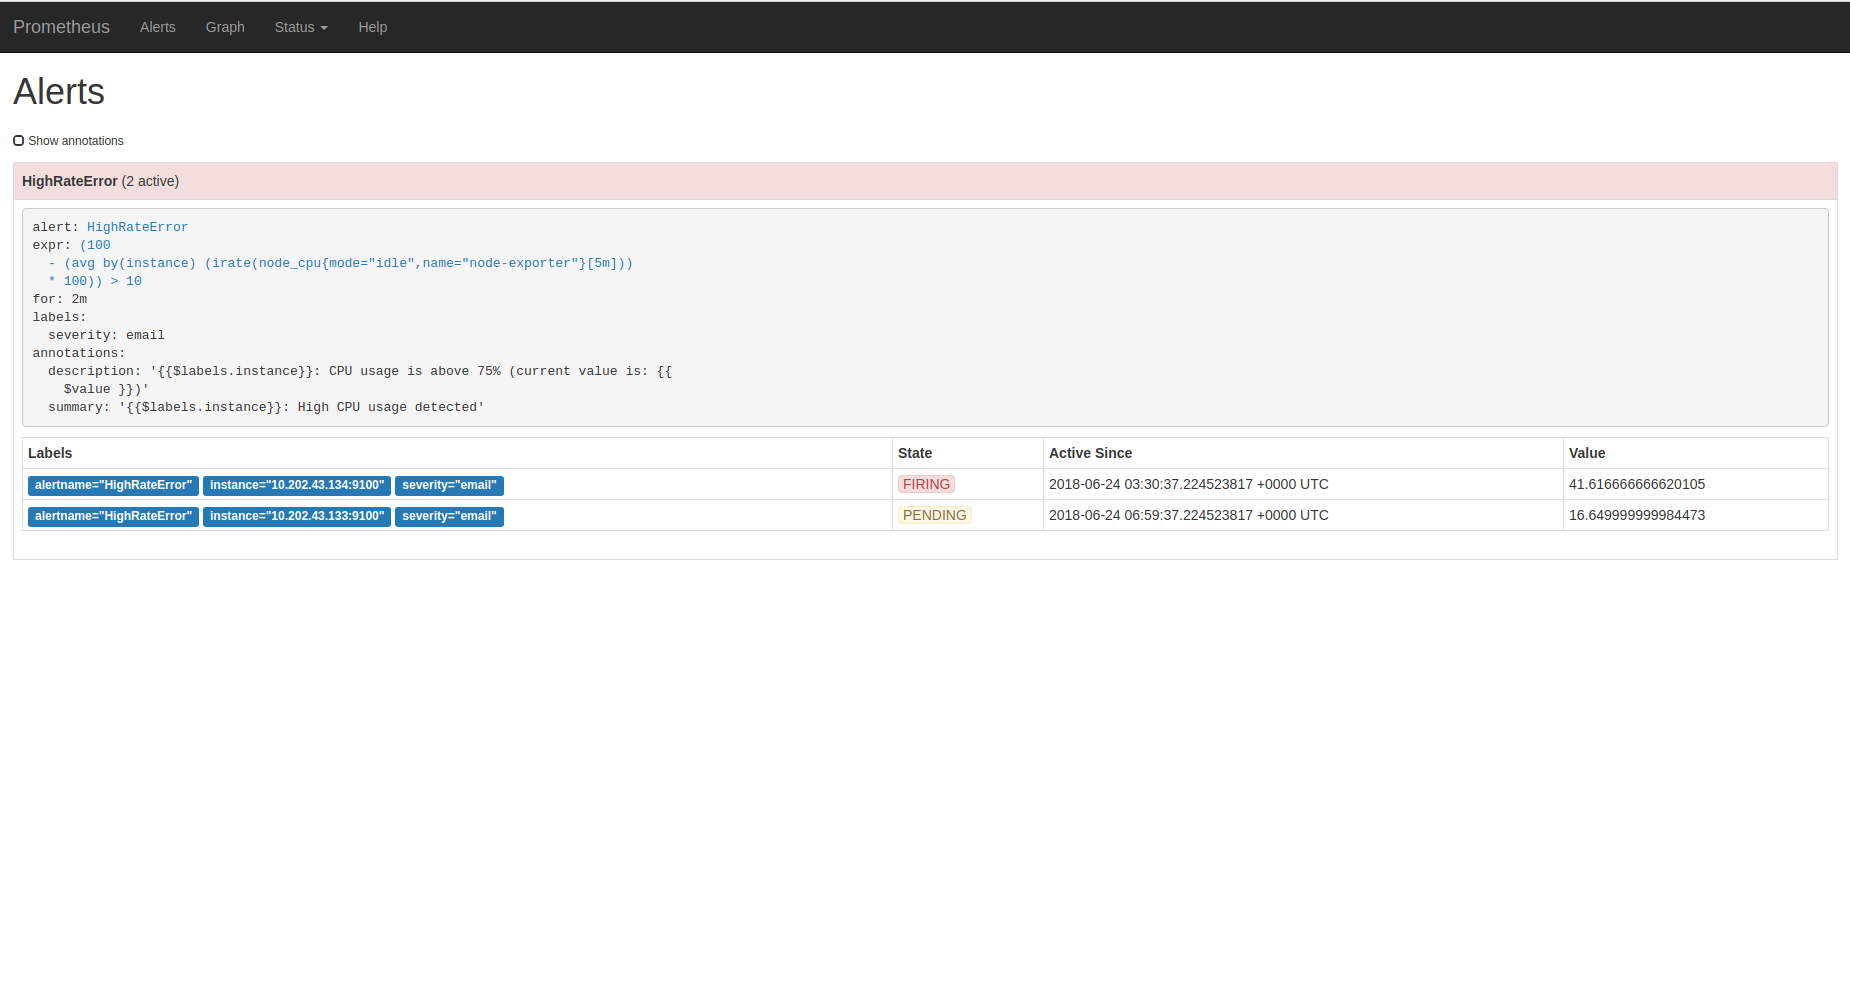Image resolution: width=1850 pixels, height=991 pixels.
Task: Click the red FIRING state badge
Action: click(x=926, y=484)
